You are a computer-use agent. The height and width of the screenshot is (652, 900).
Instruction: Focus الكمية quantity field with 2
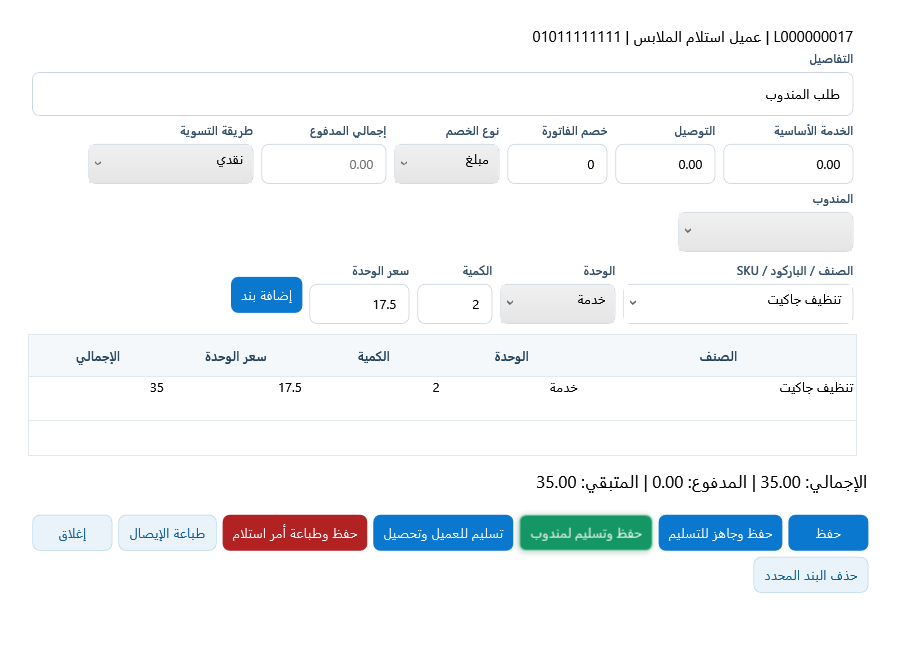tap(455, 304)
